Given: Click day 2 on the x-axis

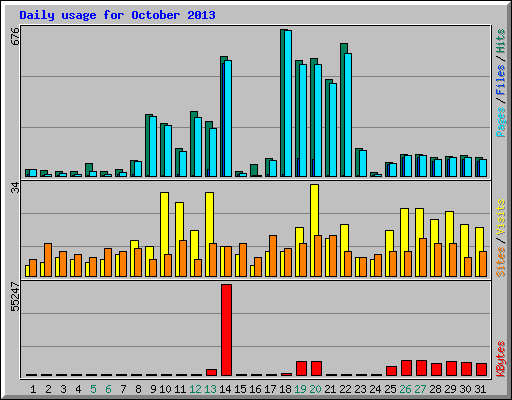Looking at the screenshot, I should [48, 389].
